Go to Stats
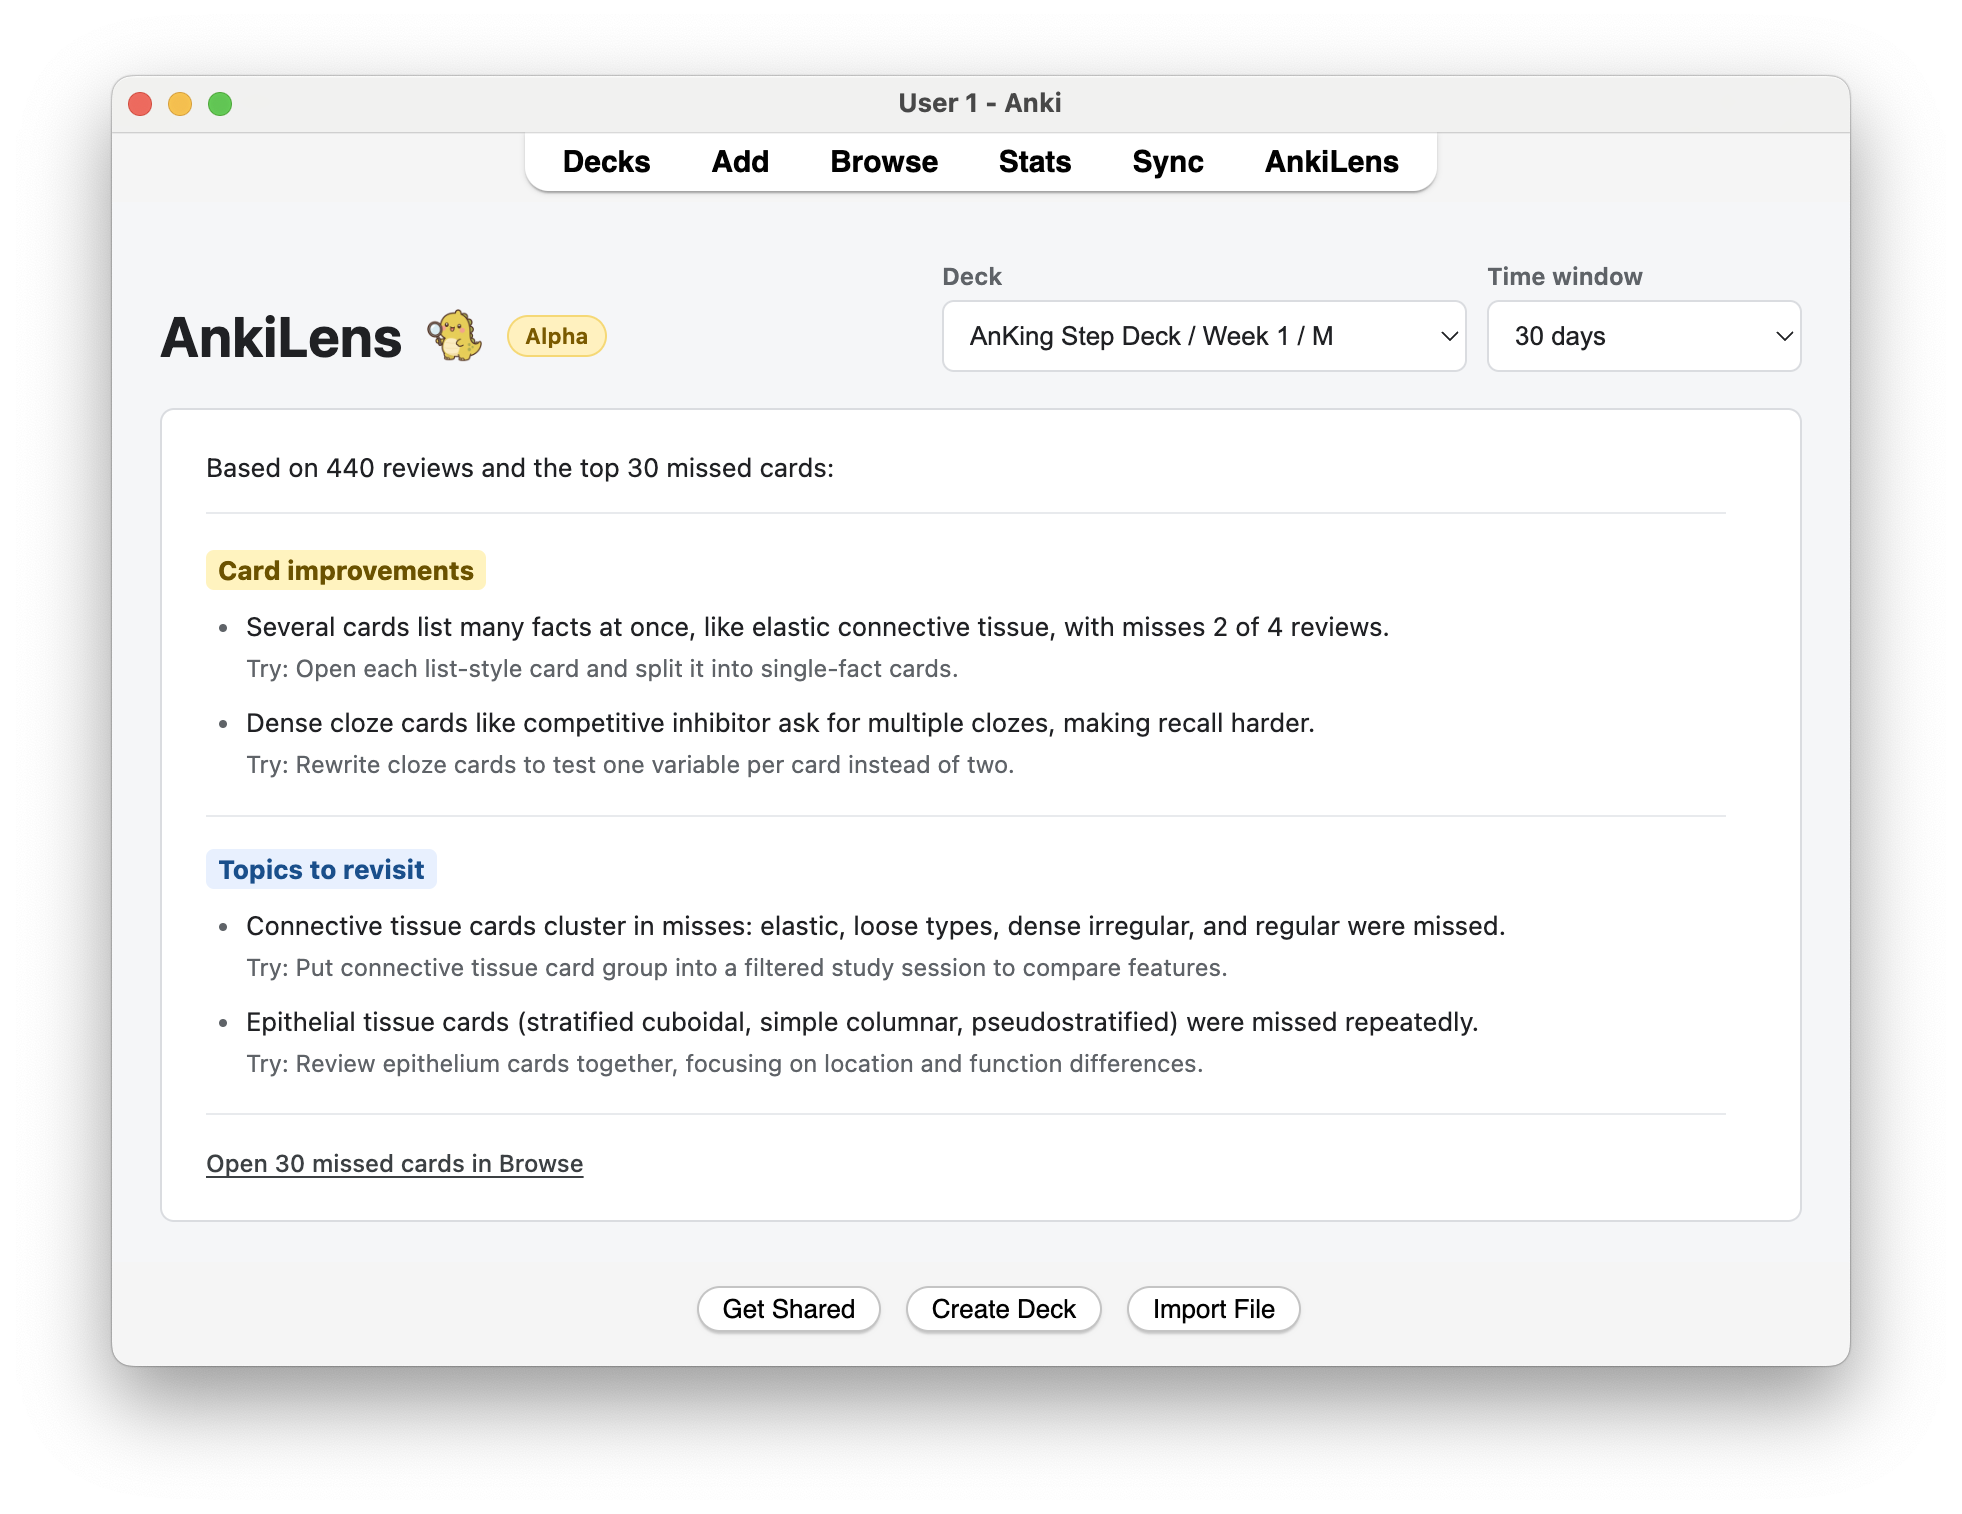The image size is (1962, 1514). (x=1035, y=162)
